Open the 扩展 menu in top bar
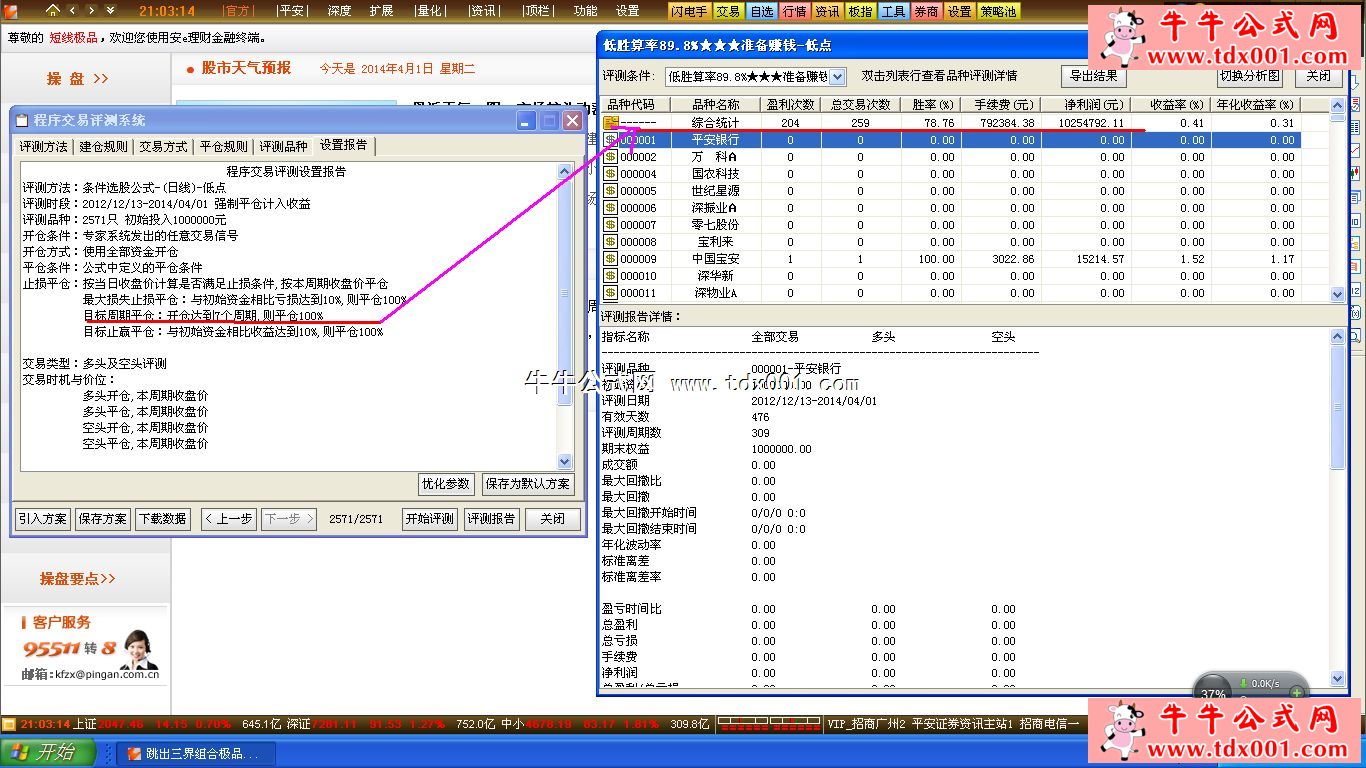The image size is (1366, 768). point(381,11)
